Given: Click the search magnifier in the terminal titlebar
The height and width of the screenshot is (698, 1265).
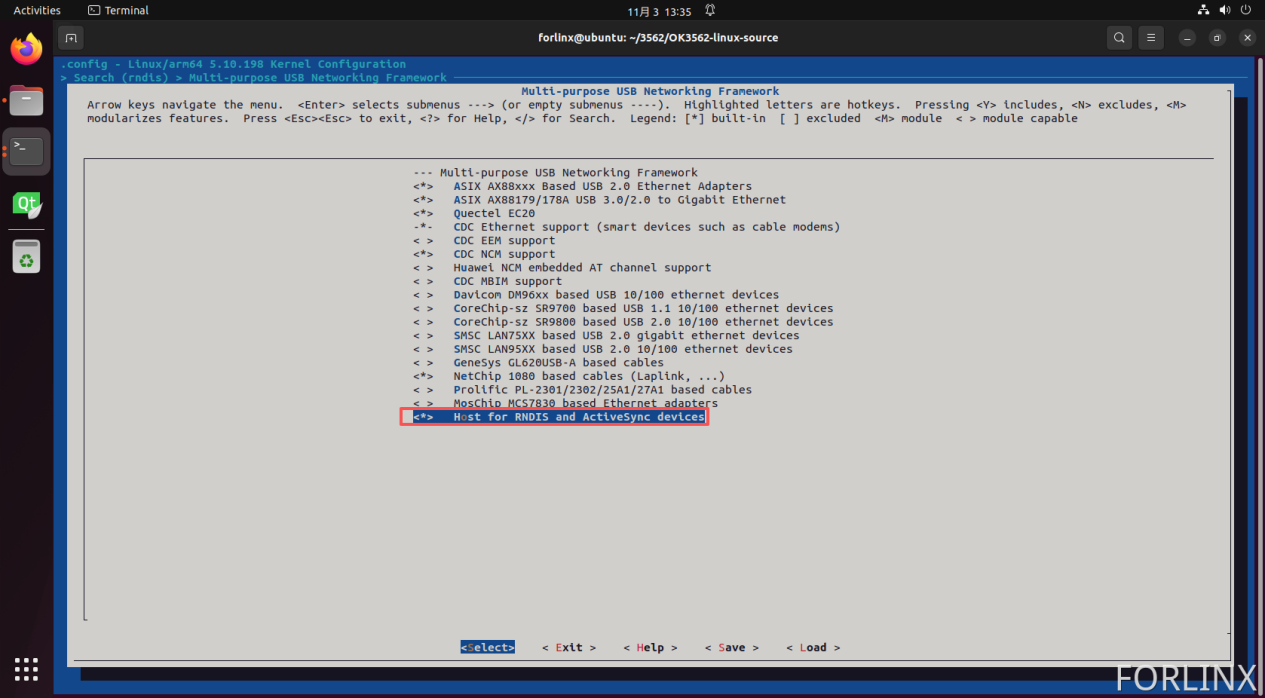Looking at the screenshot, I should click(x=1119, y=37).
